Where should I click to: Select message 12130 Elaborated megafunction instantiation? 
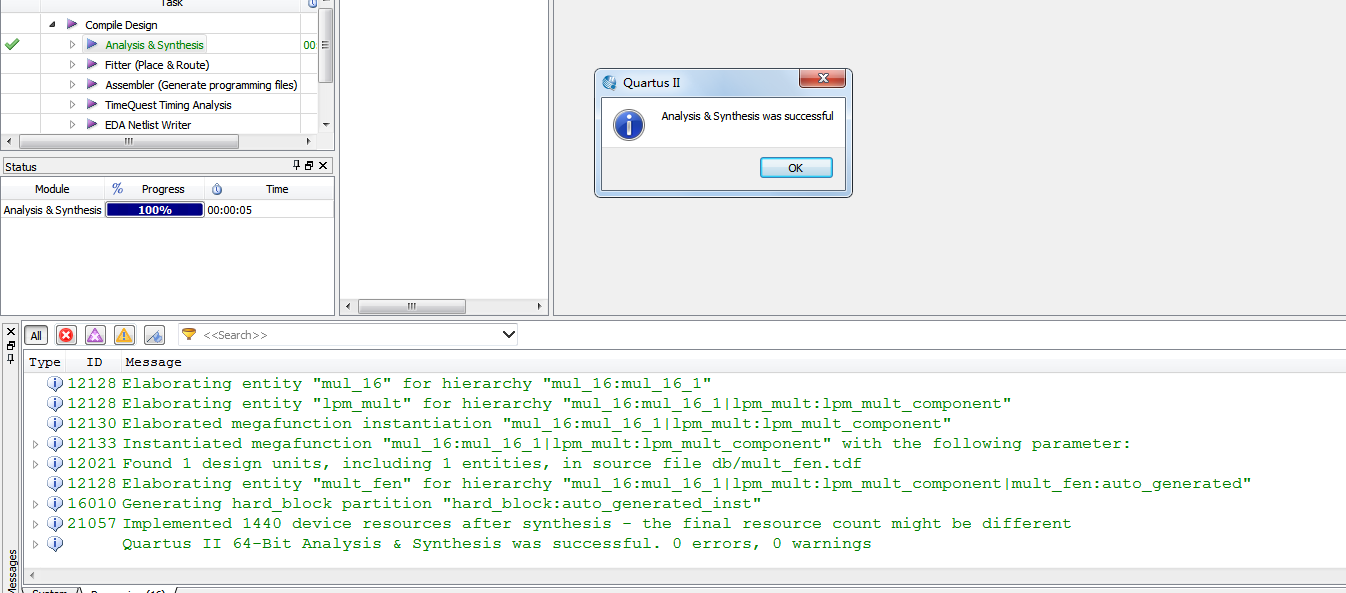tap(537, 423)
